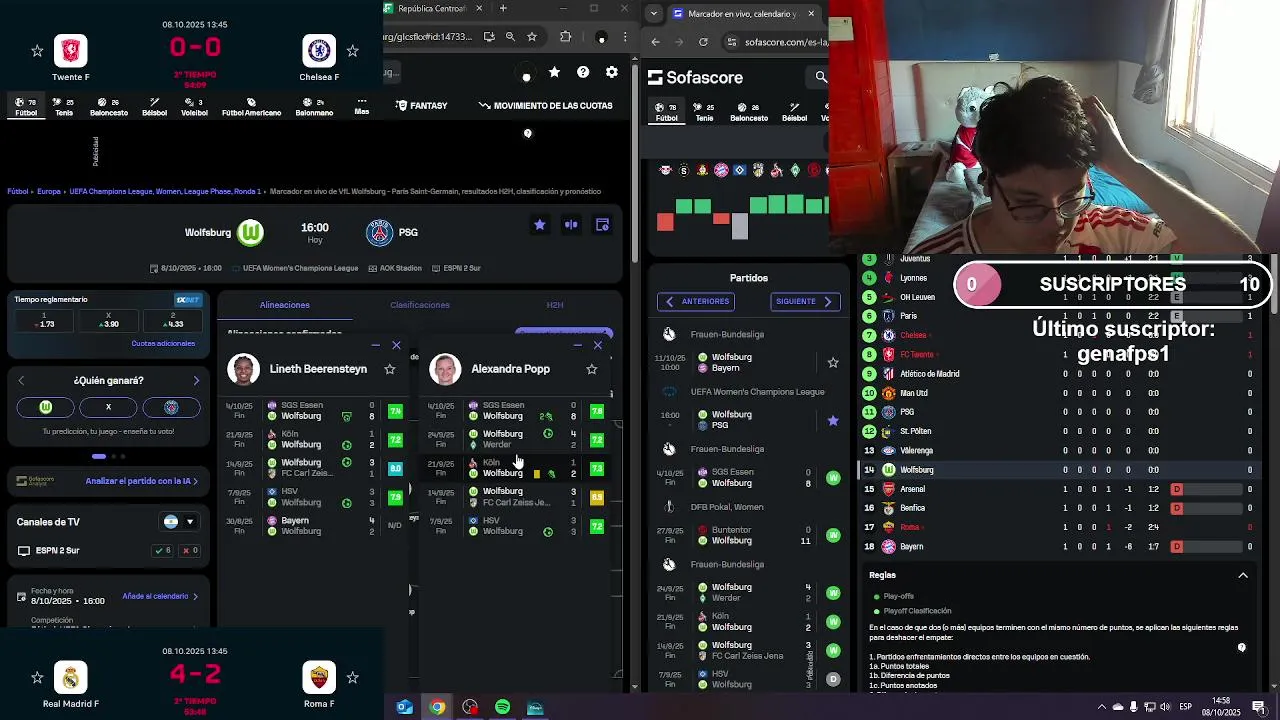Select Voleibol sport in left Sofascore window
The height and width of the screenshot is (720, 1280).
pos(194,107)
